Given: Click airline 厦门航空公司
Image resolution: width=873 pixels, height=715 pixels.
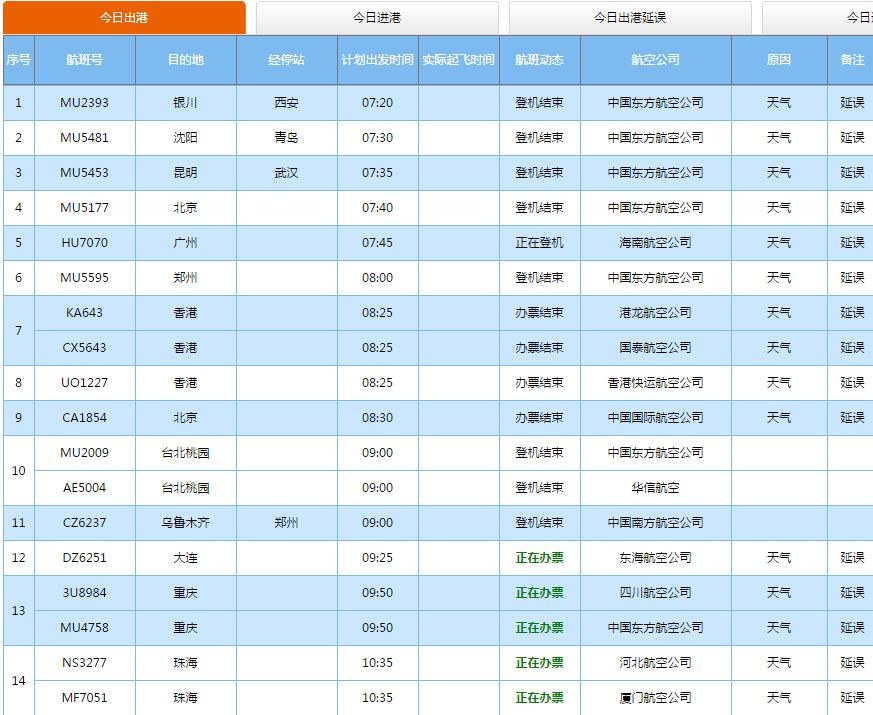Looking at the screenshot, I should (x=655, y=698).
